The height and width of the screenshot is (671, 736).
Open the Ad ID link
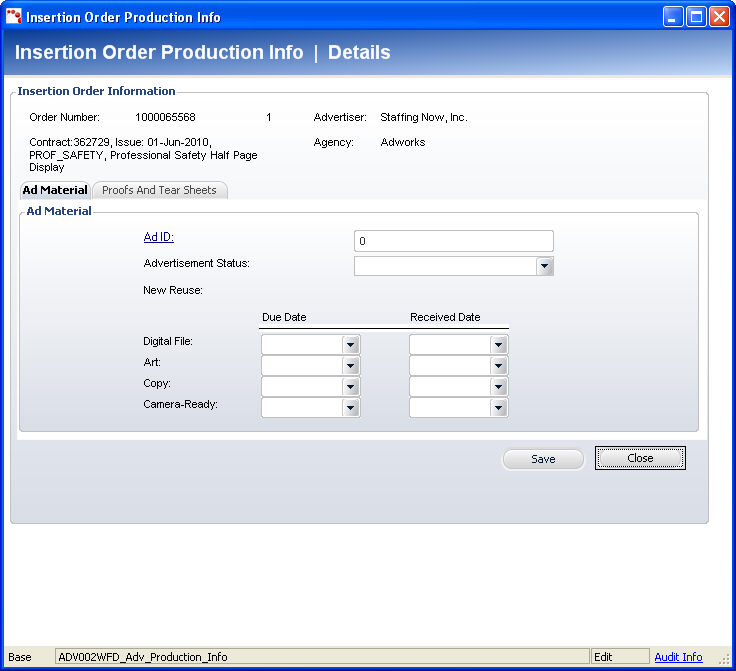(x=158, y=237)
